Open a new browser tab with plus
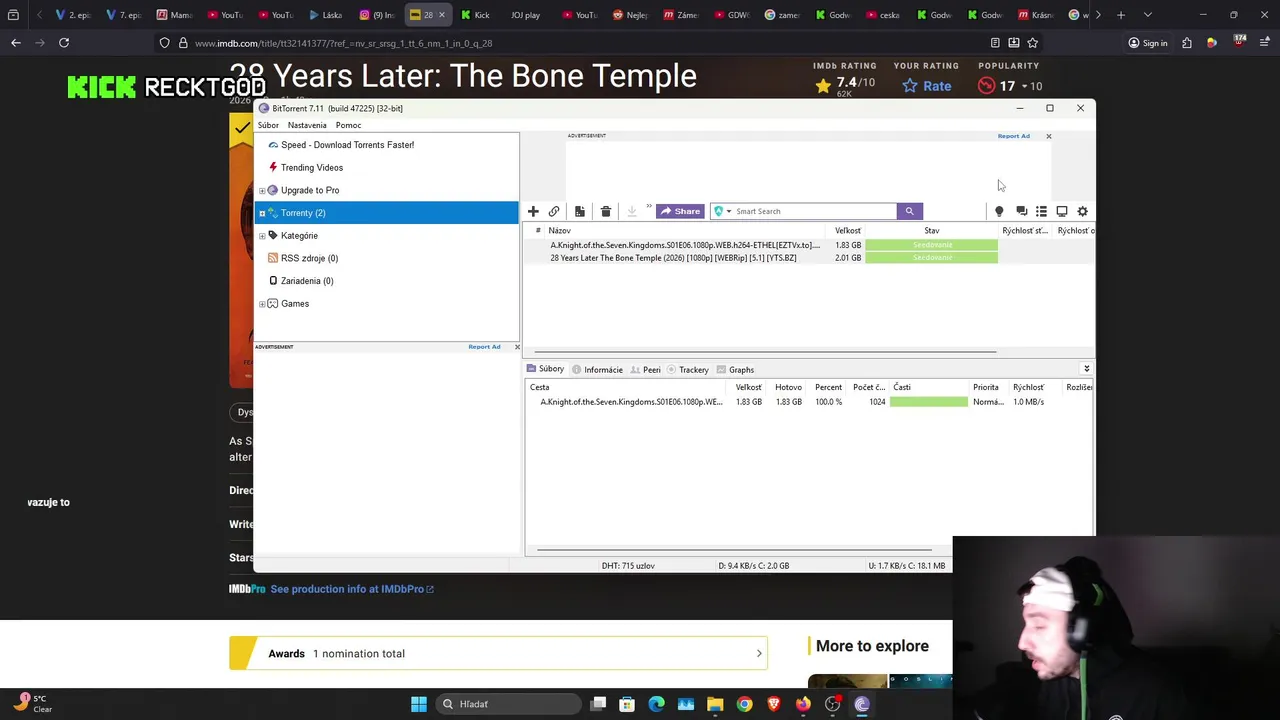Viewport: 1280px width, 720px height. pos(1121,15)
